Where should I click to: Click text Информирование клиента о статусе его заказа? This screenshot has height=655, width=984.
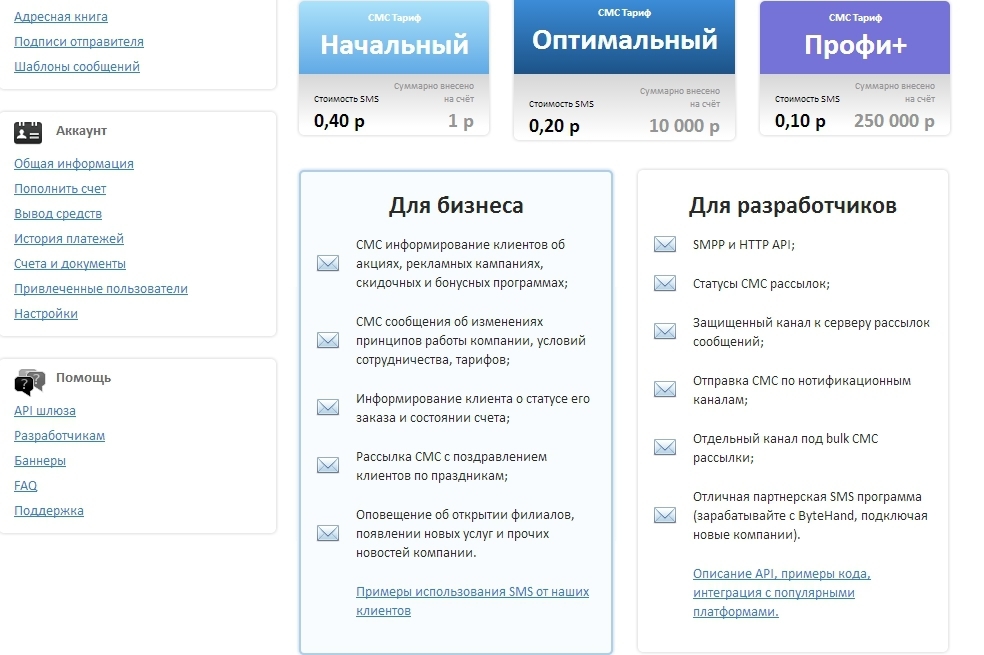pyautogui.click(x=473, y=408)
